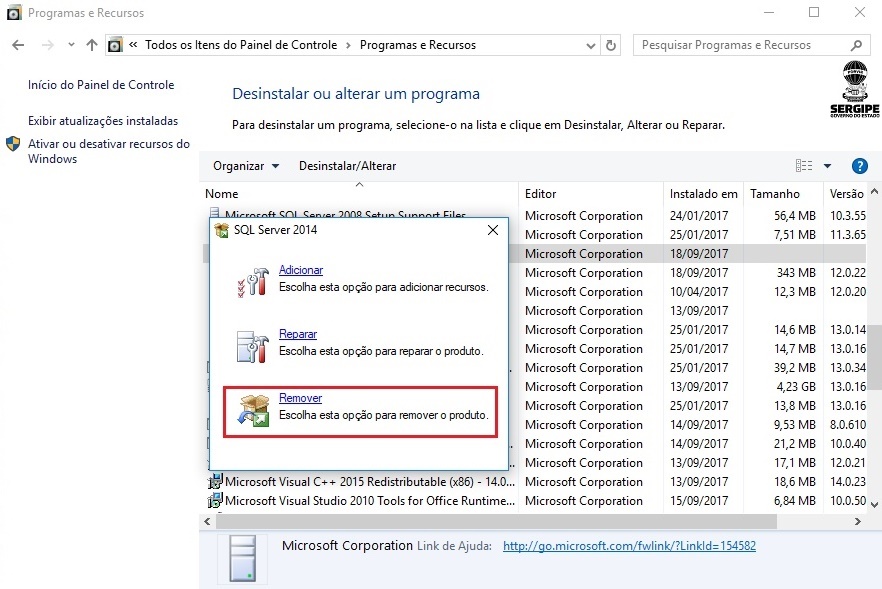Open the Adicionar link

(x=301, y=270)
